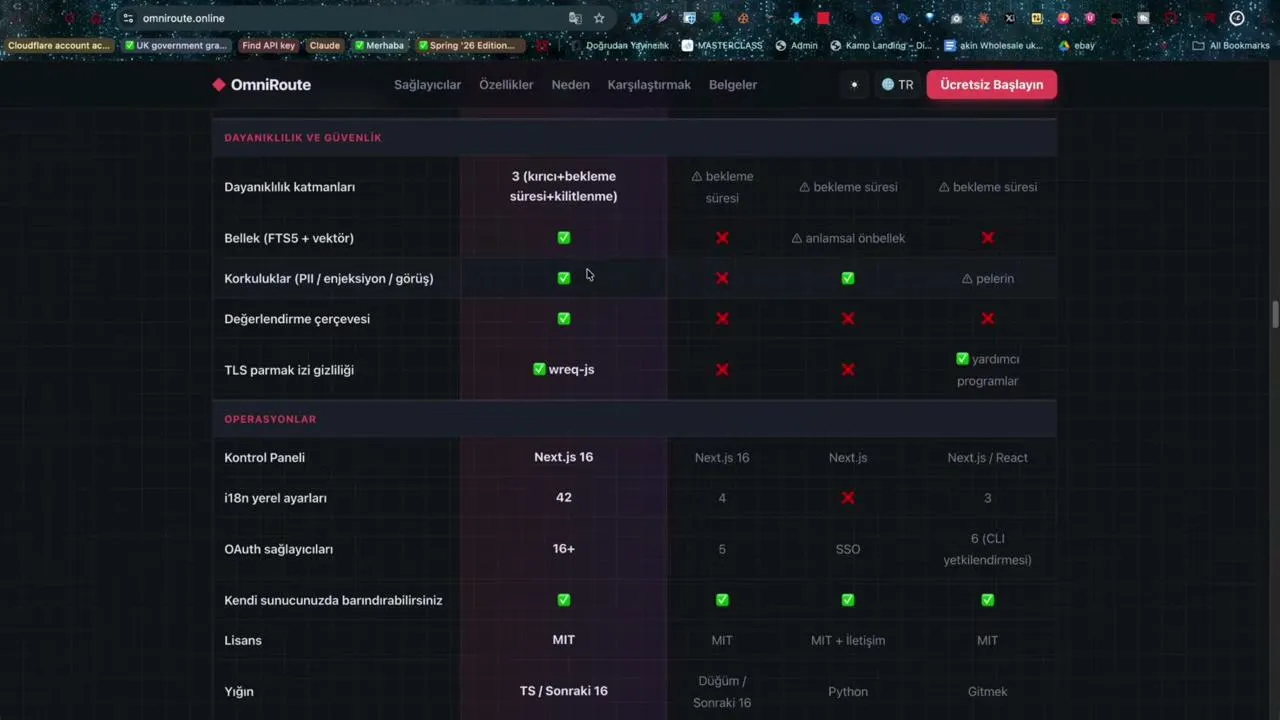Click the Next.js / React cell
Image resolution: width=1280 pixels, height=720 pixels.
coord(988,458)
